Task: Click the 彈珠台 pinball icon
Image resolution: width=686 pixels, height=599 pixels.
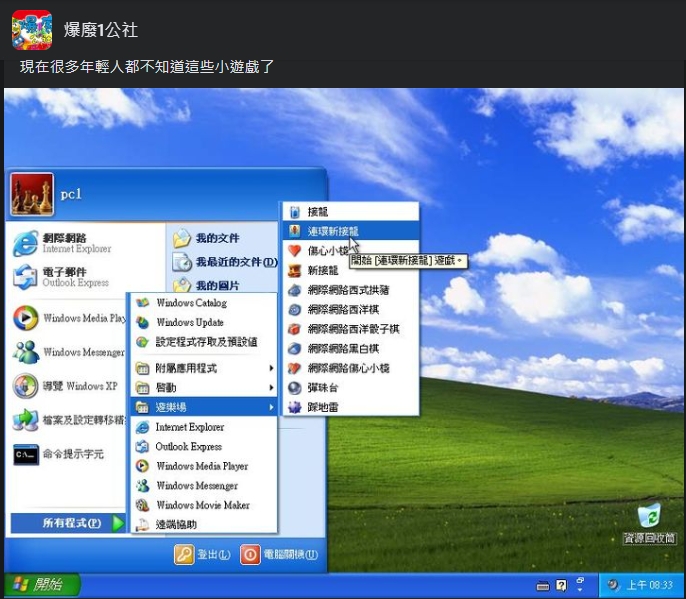Action: point(294,388)
